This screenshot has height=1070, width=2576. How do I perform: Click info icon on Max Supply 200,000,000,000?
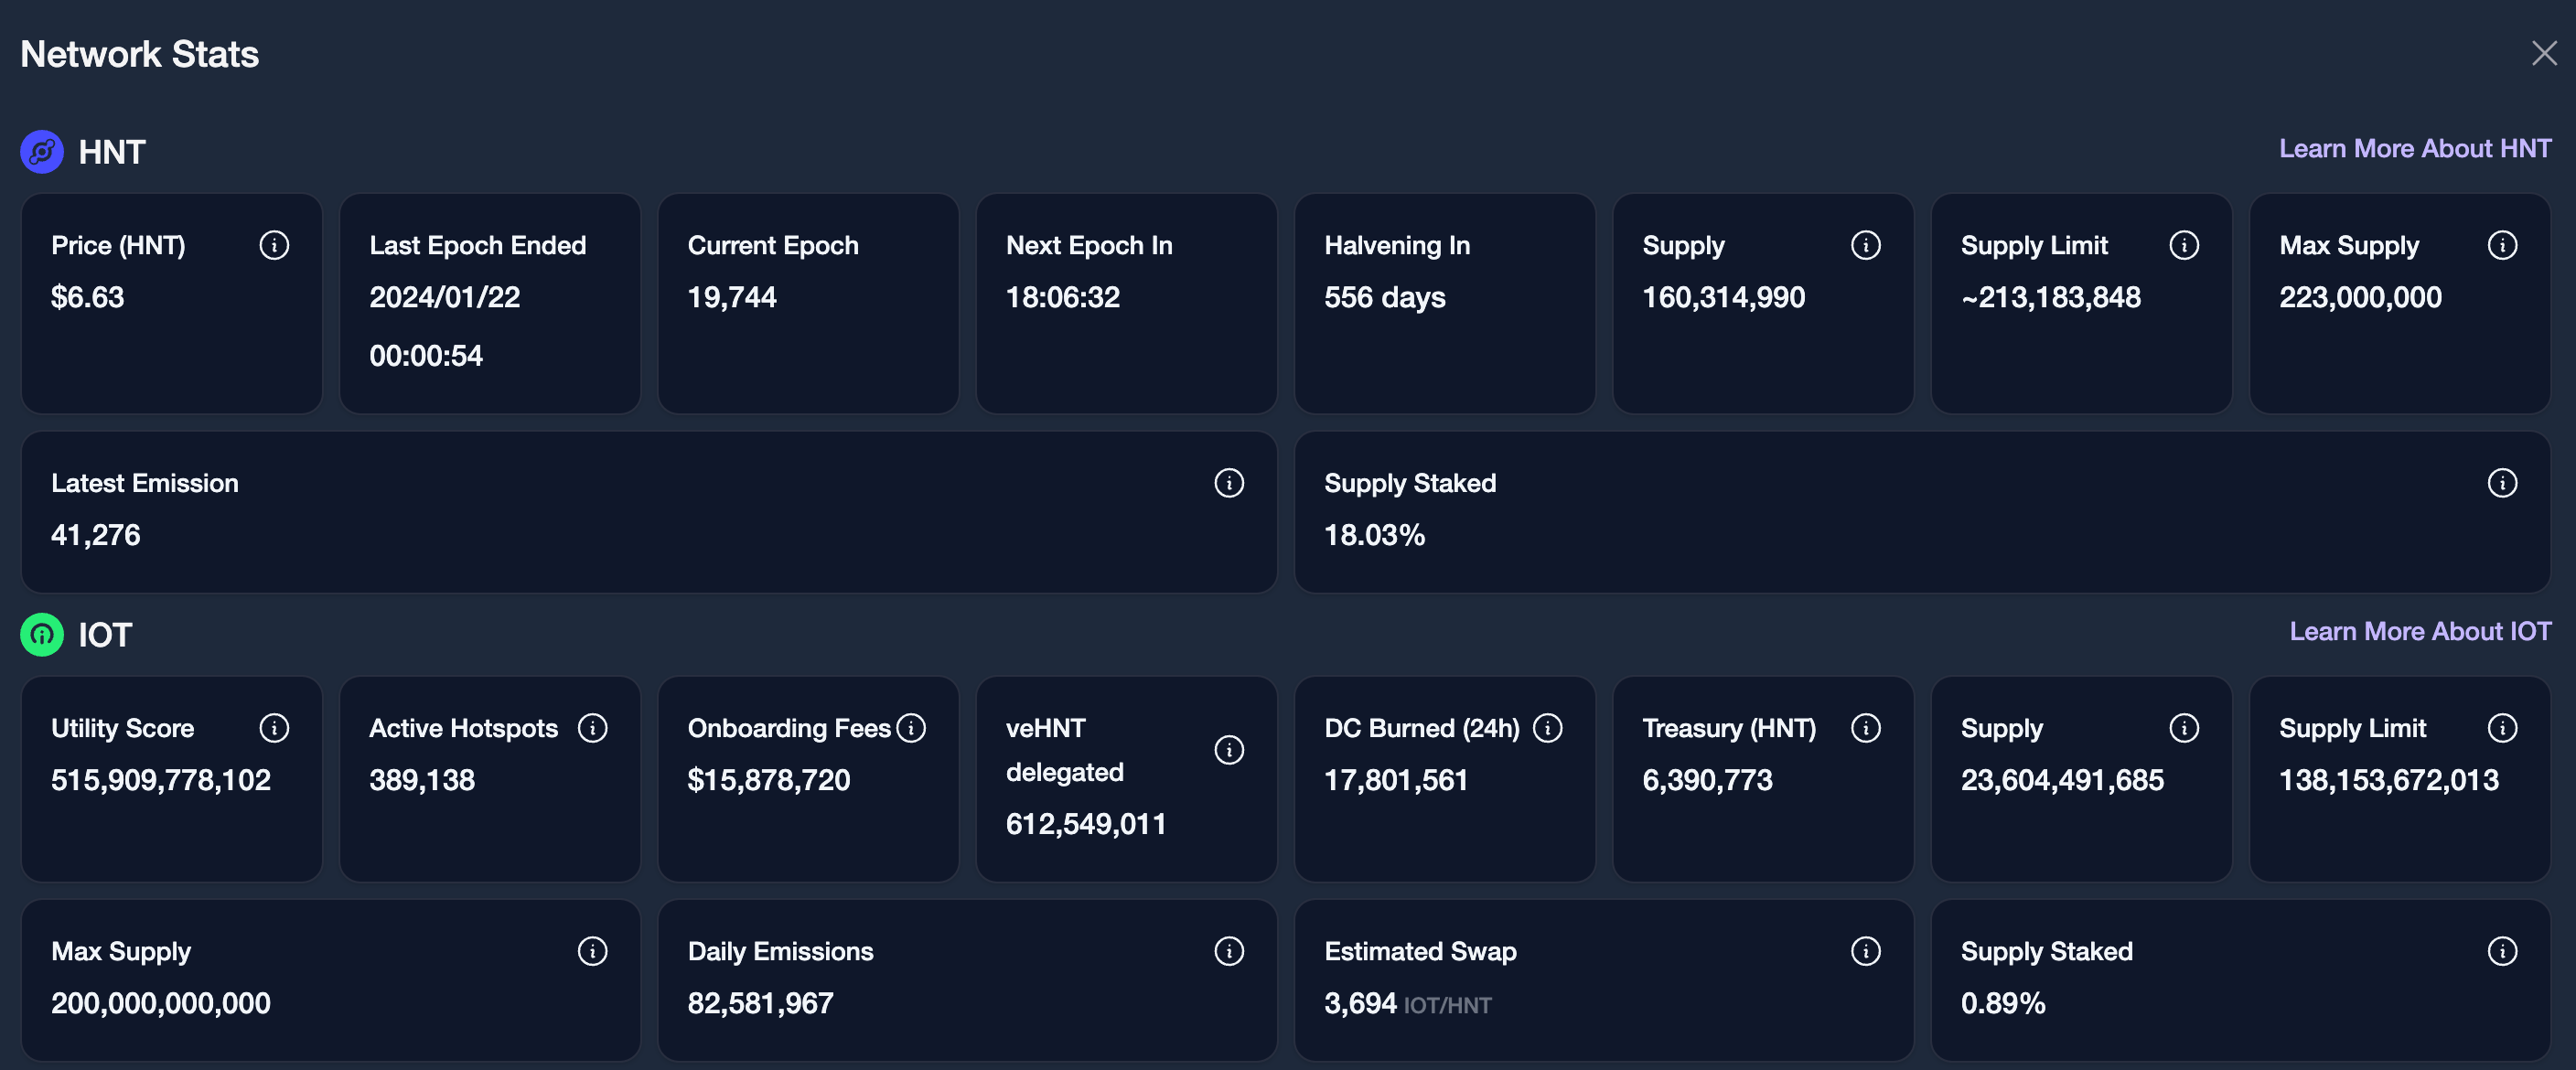point(592,951)
